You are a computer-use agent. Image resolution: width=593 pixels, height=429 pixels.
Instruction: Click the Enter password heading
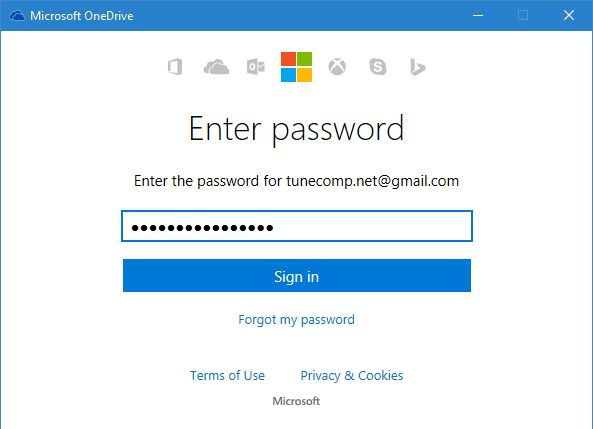click(296, 129)
